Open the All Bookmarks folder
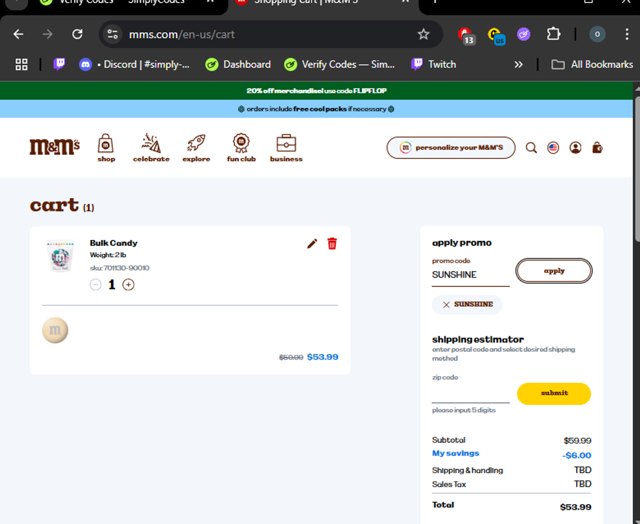This screenshot has width=640, height=524. [592, 64]
